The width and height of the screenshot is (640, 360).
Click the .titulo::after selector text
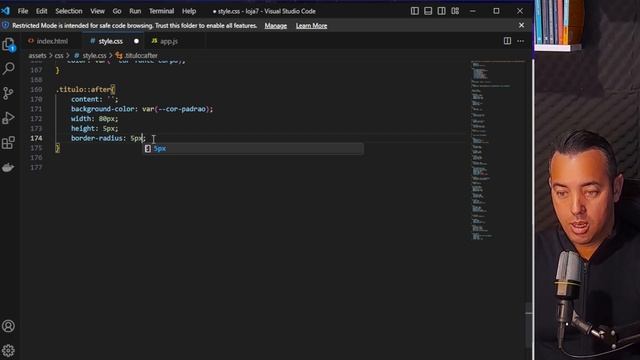tap(84, 89)
